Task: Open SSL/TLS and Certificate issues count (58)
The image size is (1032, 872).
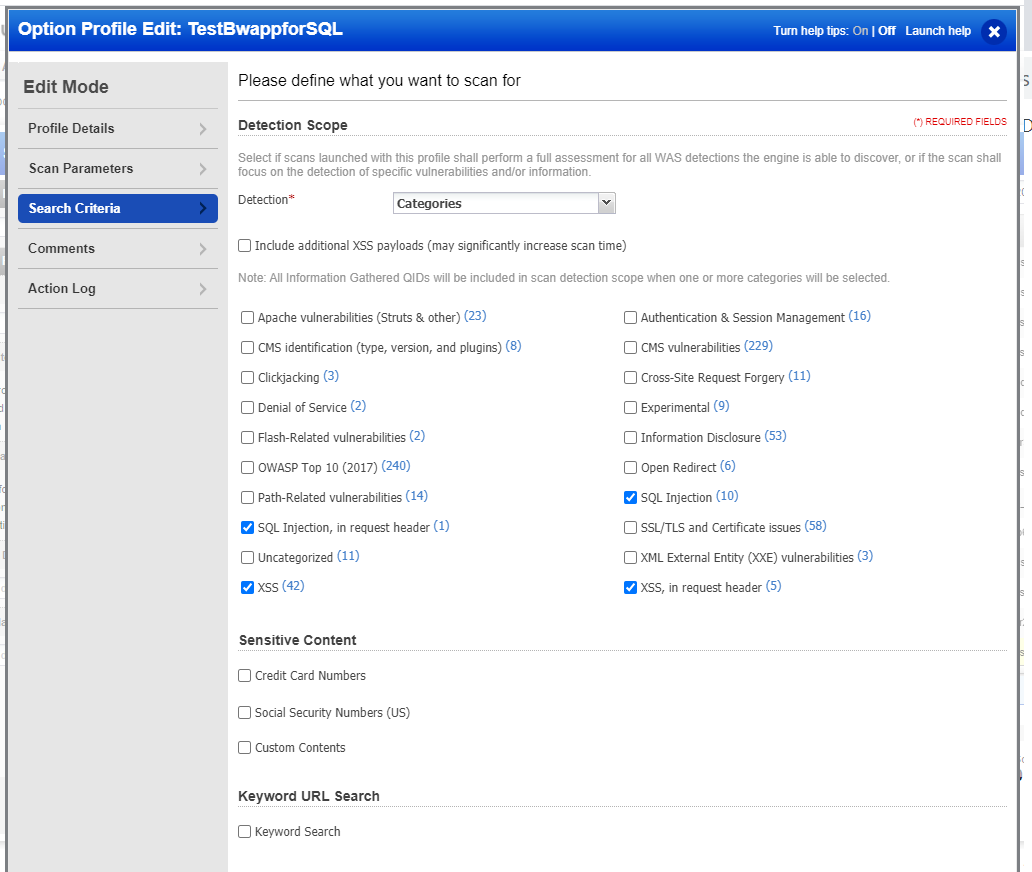Action: coord(815,526)
